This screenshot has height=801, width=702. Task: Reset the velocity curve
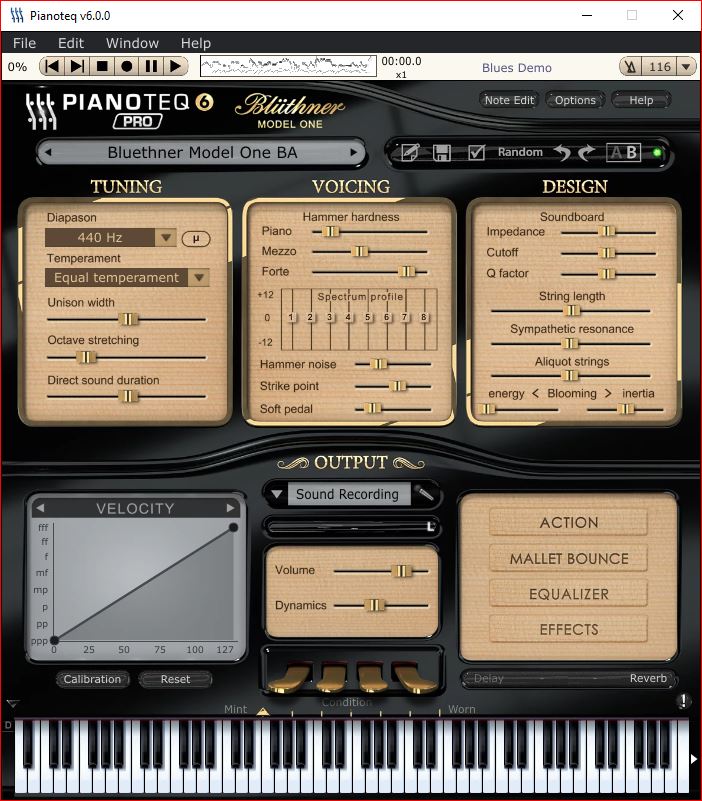pos(175,679)
